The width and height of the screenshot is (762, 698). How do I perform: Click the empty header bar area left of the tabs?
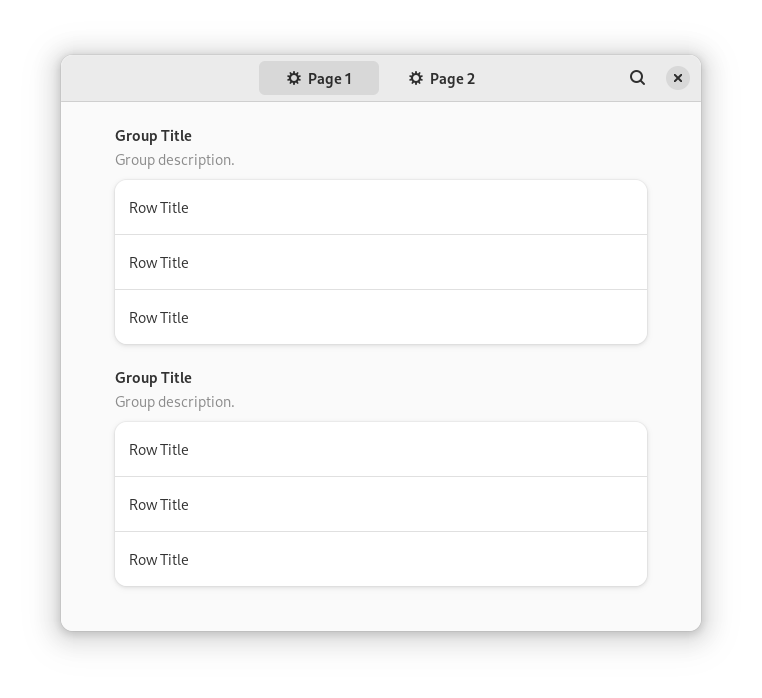click(160, 78)
